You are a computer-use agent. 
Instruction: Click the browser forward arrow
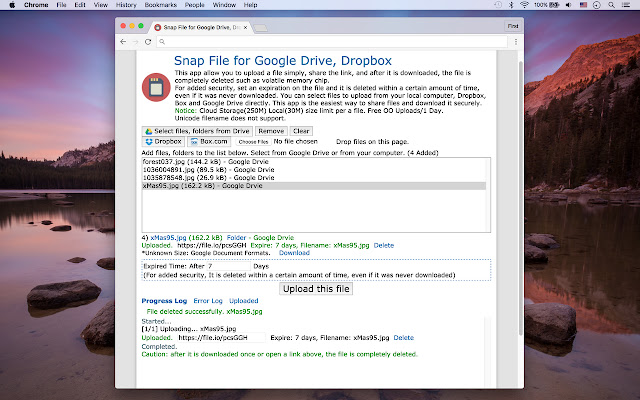coord(136,42)
